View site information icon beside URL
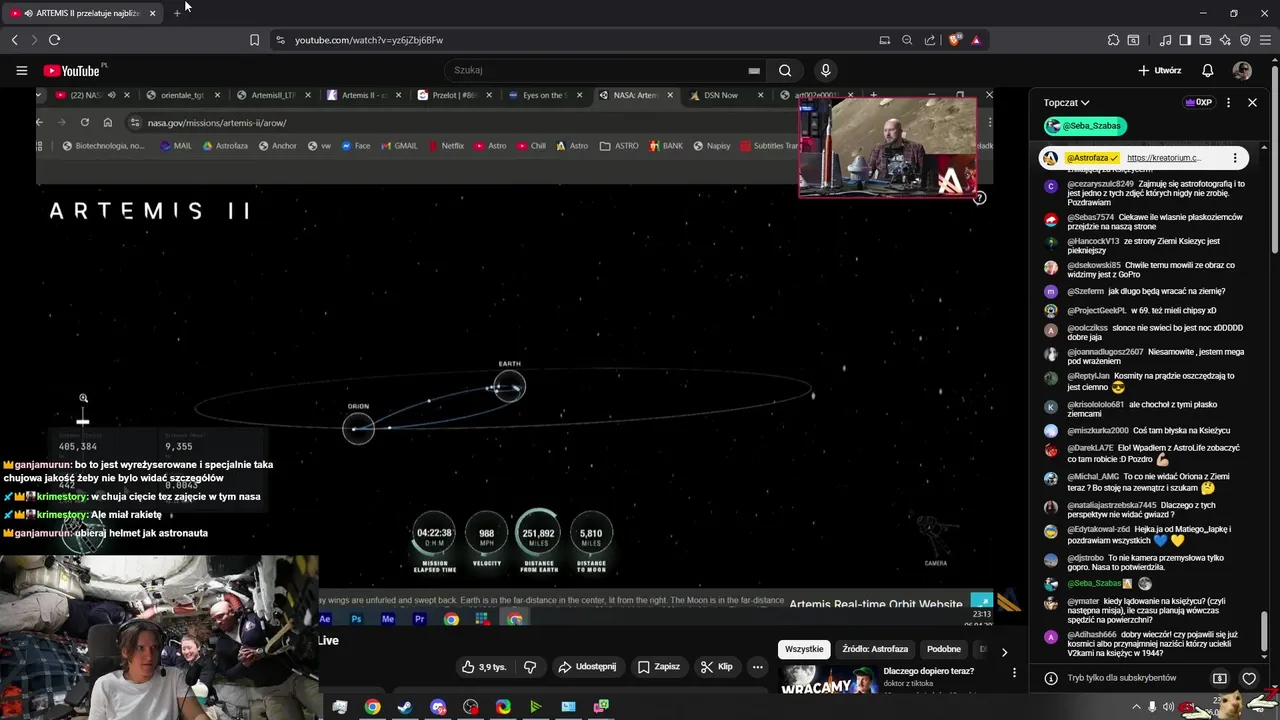This screenshot has width=1280, height=720. (x=280, y=40)
